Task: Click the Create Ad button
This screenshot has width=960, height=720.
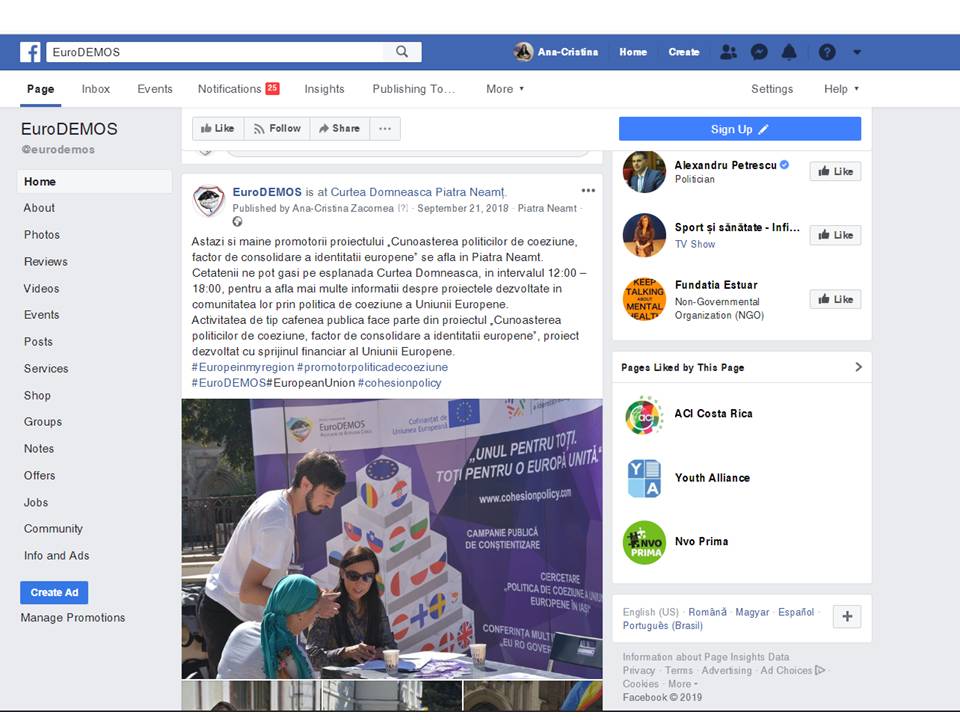Action: click(x=54, y=593)
